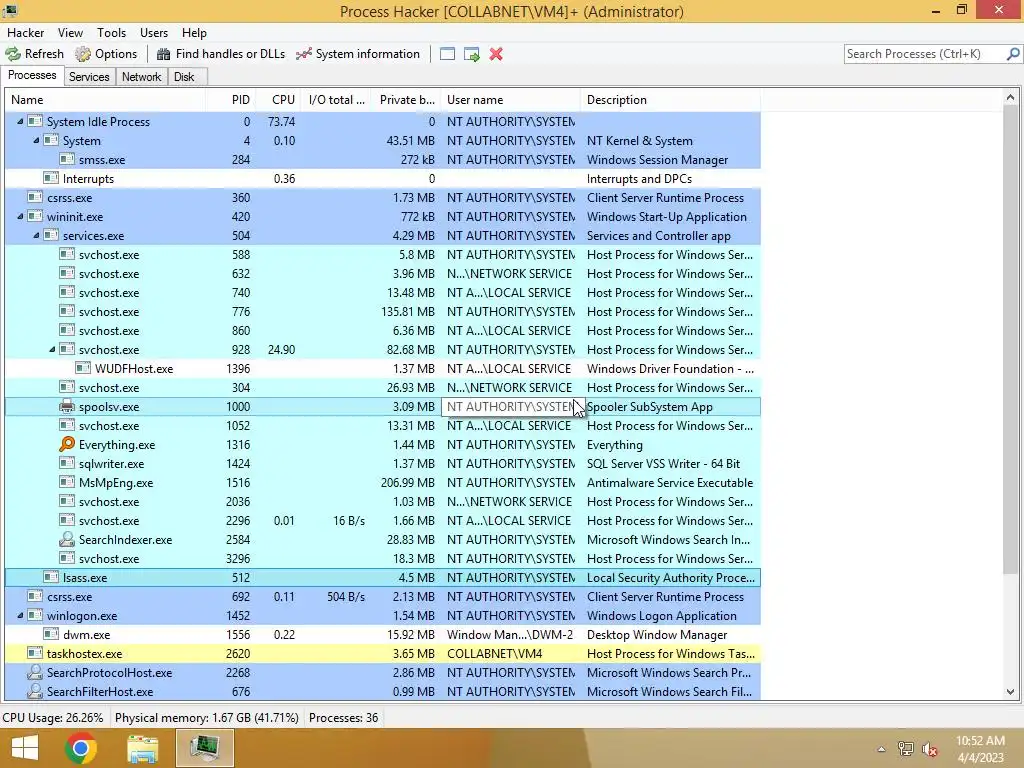The image size is (1024, 768).
Task: Collapse the System Idle Process tree
Action: click(20, 121)
